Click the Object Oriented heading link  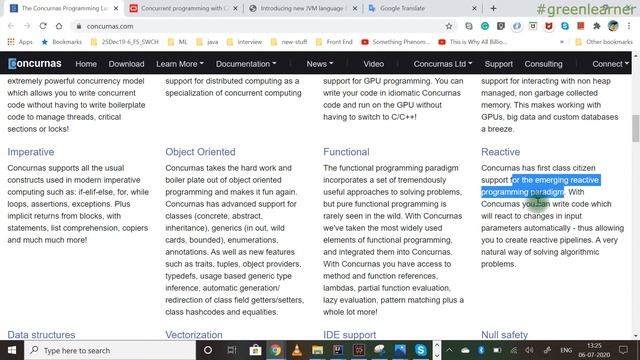pos(200,152)
